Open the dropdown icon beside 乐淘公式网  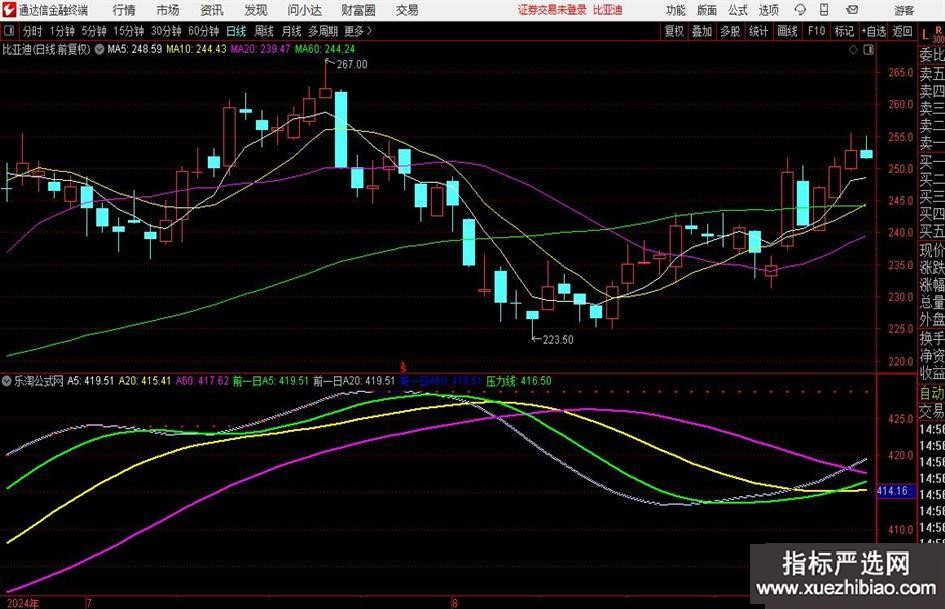coord(7,380)
